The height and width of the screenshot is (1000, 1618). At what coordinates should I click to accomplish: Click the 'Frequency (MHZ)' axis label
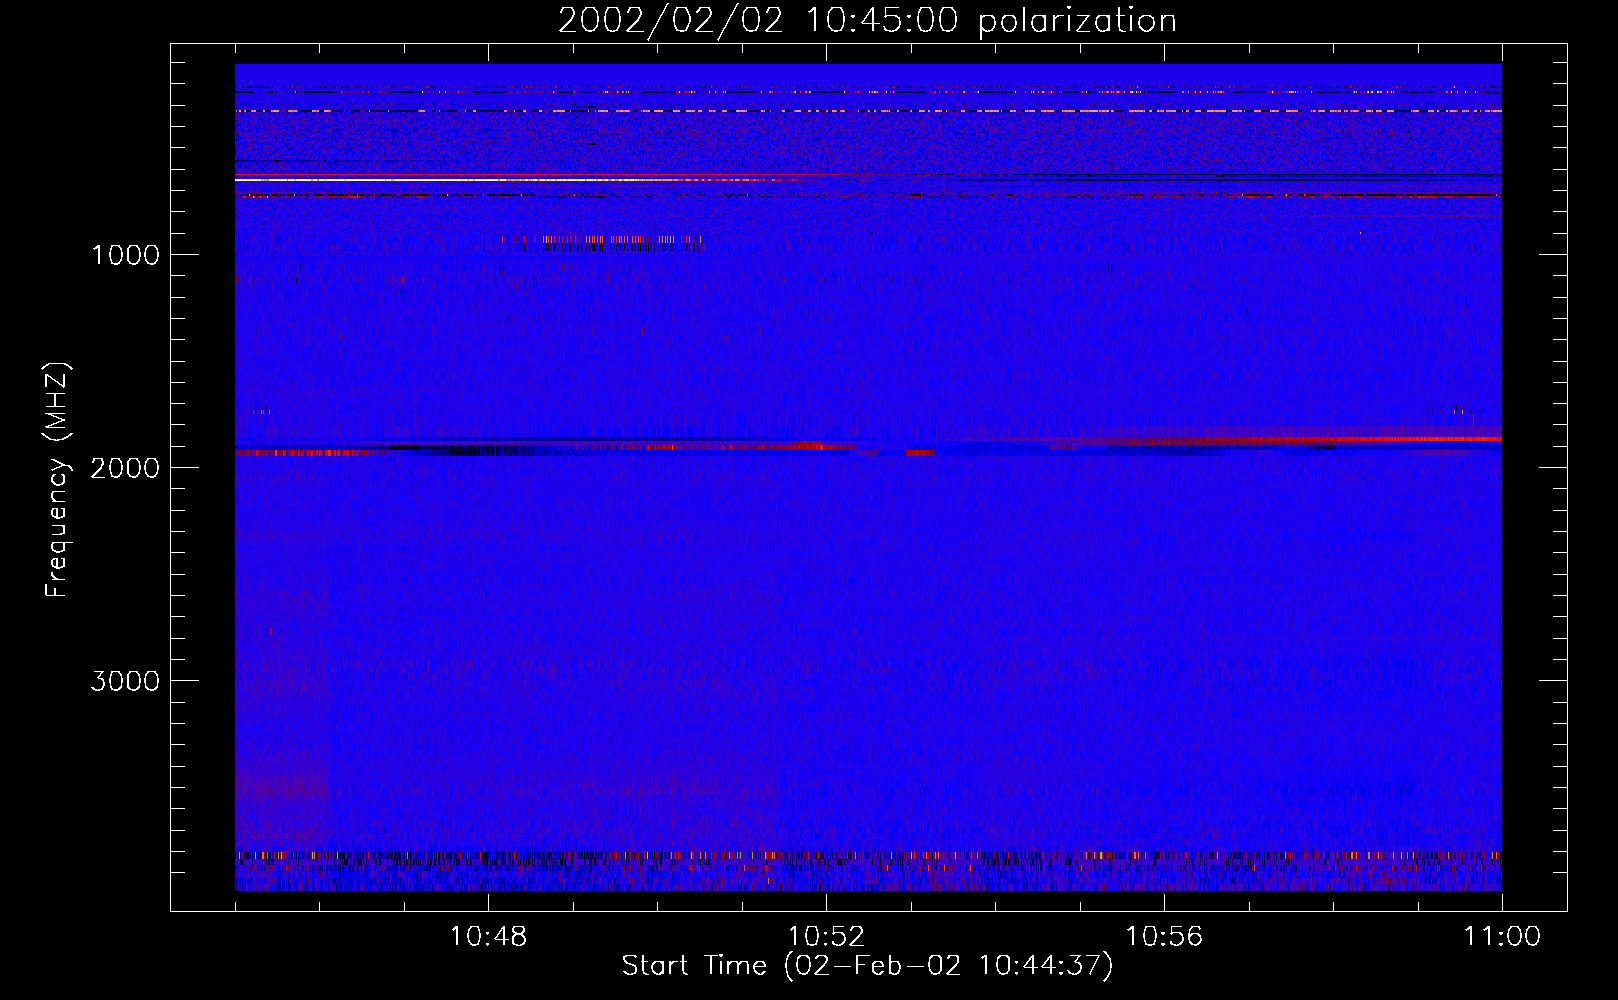57,480
